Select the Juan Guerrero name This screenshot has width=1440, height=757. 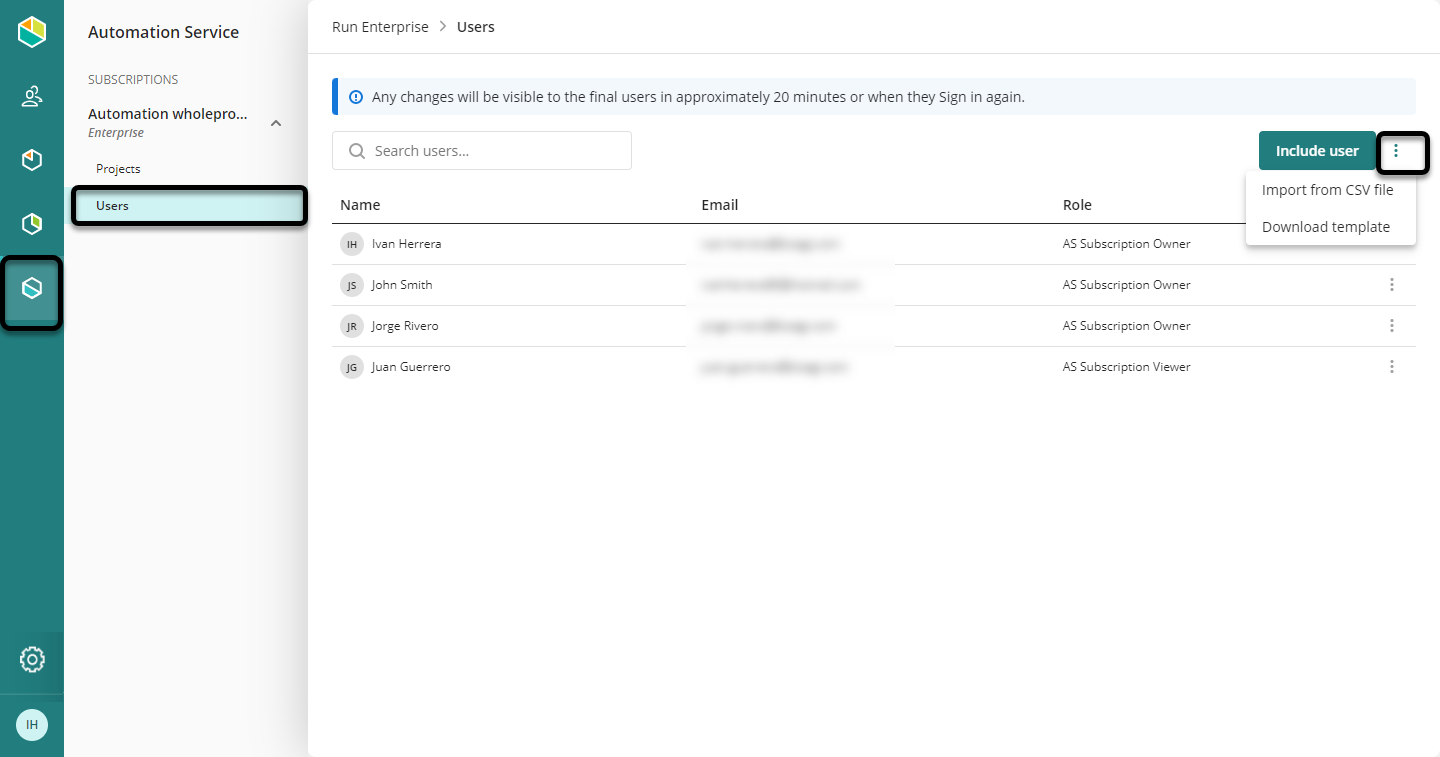coord(411,367)
